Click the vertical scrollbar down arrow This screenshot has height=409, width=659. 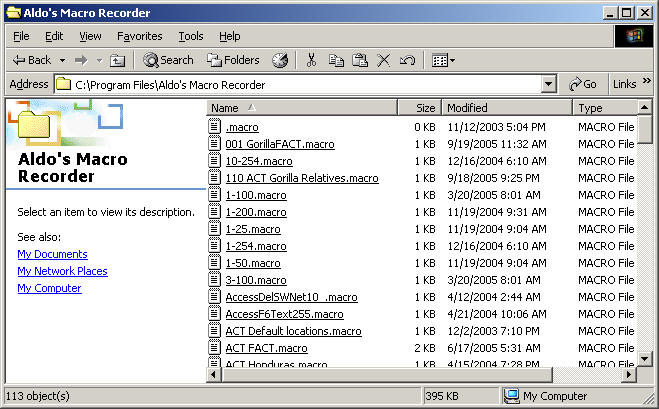[x=644, y=359]
